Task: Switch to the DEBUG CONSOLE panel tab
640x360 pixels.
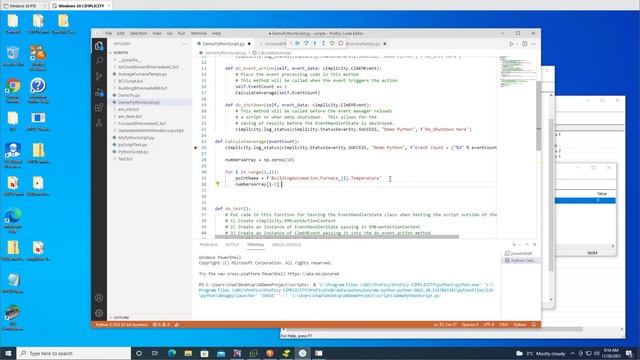Action: click(287, 244)
